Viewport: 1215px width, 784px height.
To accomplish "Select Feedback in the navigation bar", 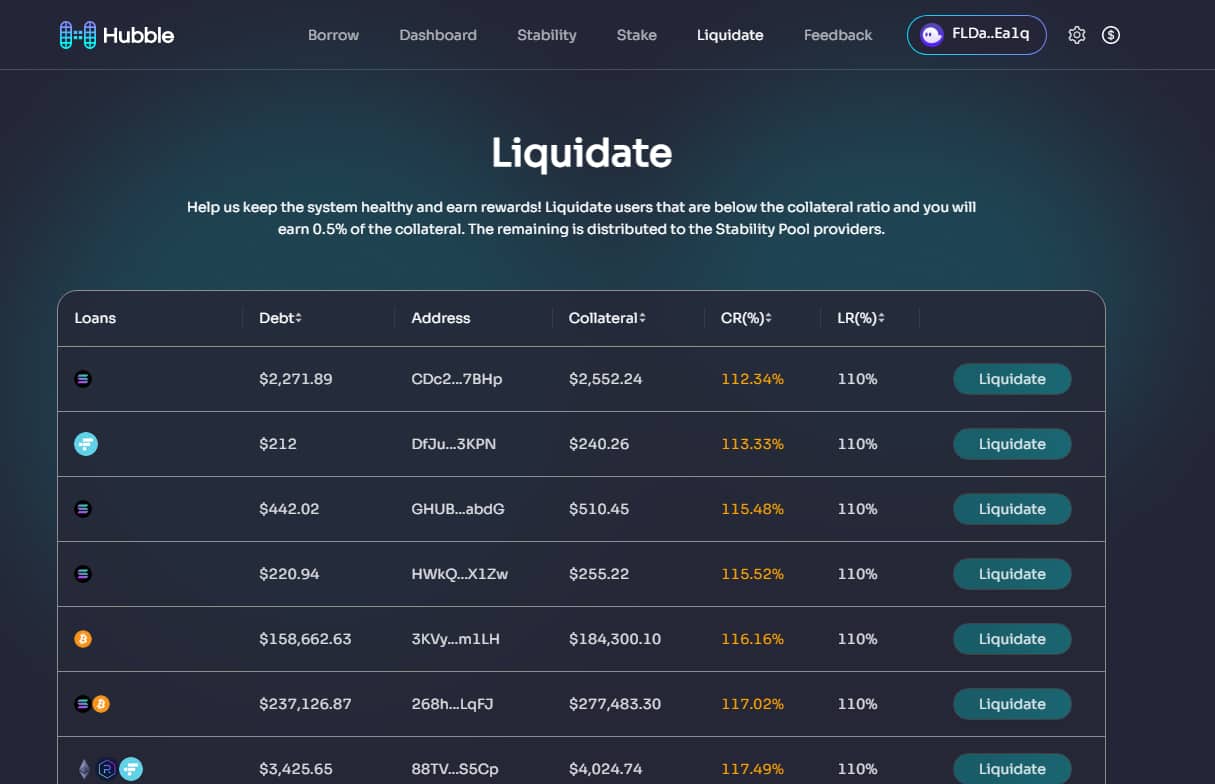I will 837,34.
